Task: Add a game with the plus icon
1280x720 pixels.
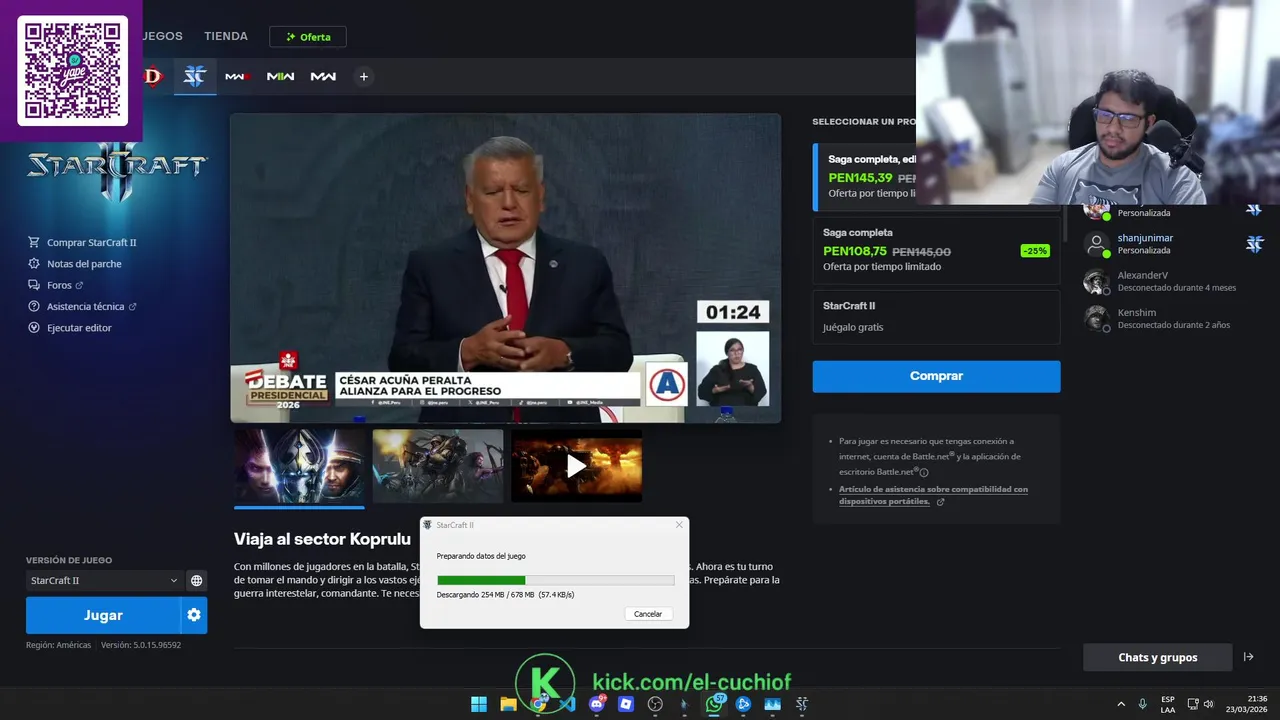Action: (x=364, y=77)
